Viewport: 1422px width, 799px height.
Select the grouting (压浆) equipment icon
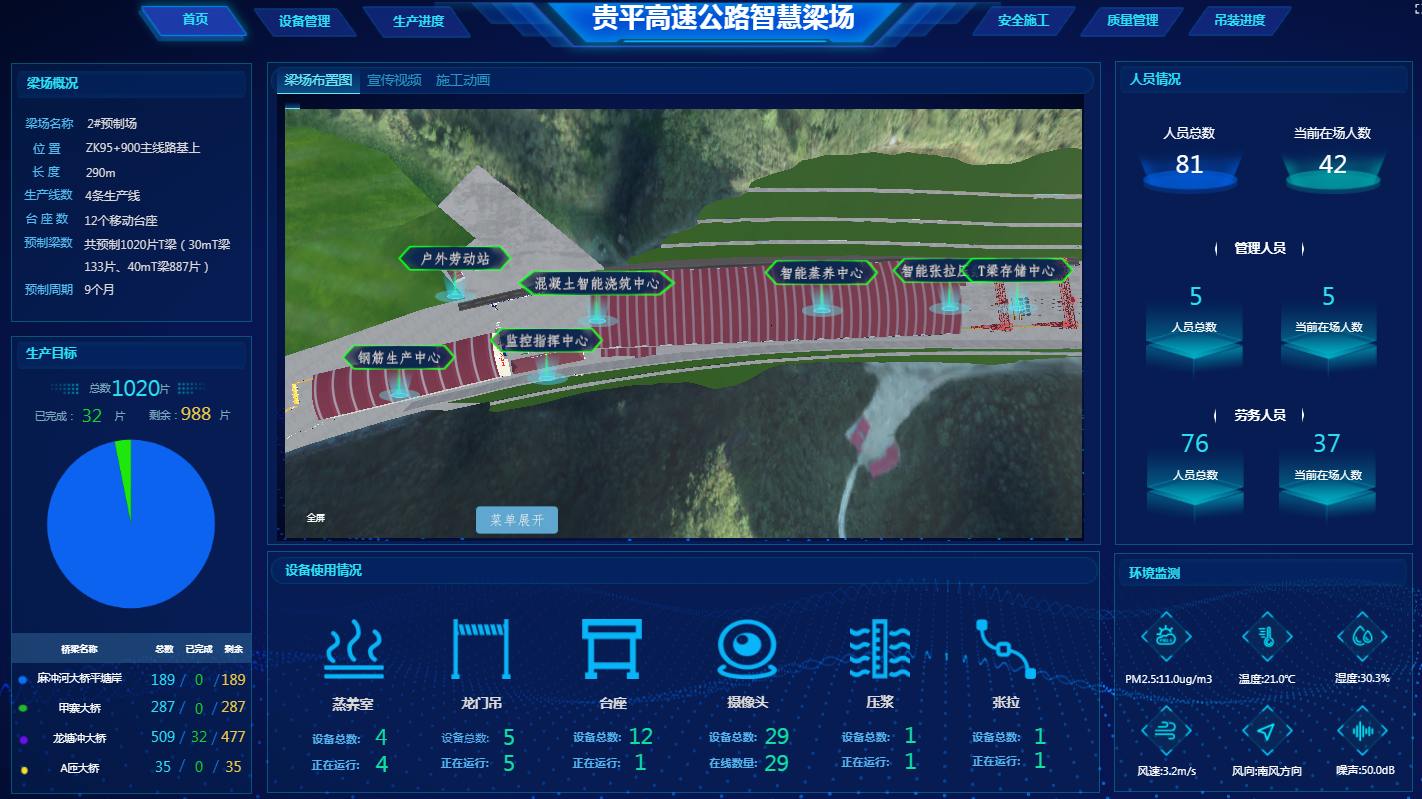[x=879, y=649]
